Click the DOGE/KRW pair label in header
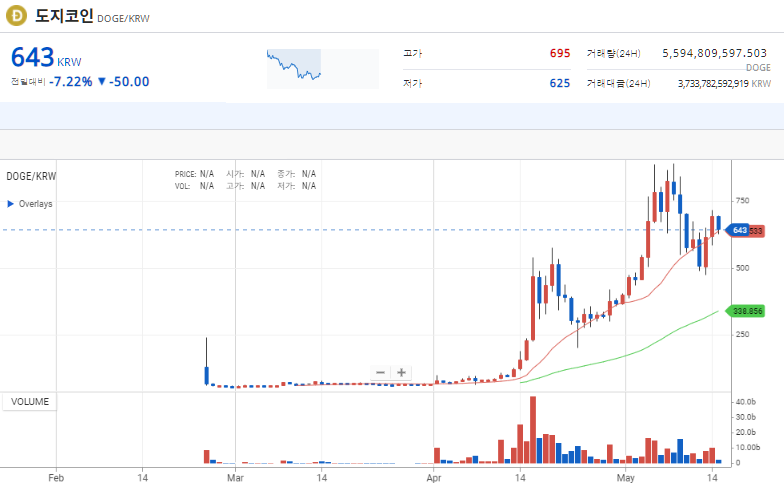This screenshot has width=784, height=487. point(123,18)
